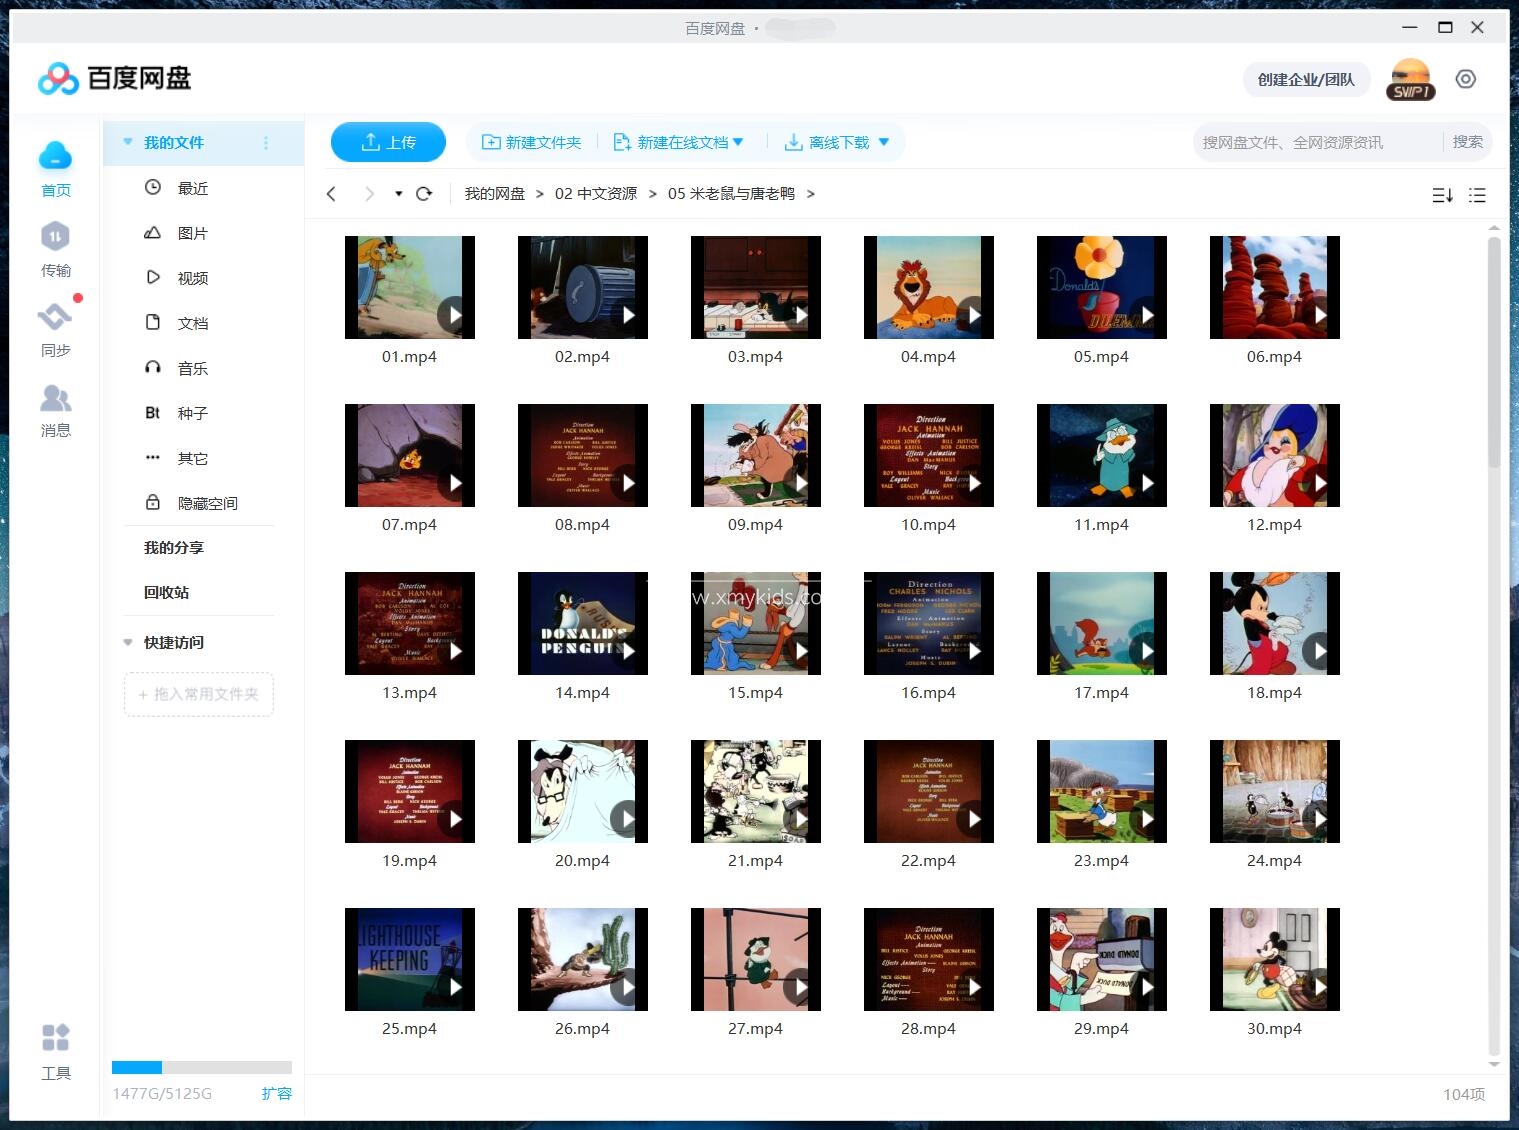Viewport: 1519px width, 1130px height.
Task: Click the 上传 upload button
Action: (388, 142)
